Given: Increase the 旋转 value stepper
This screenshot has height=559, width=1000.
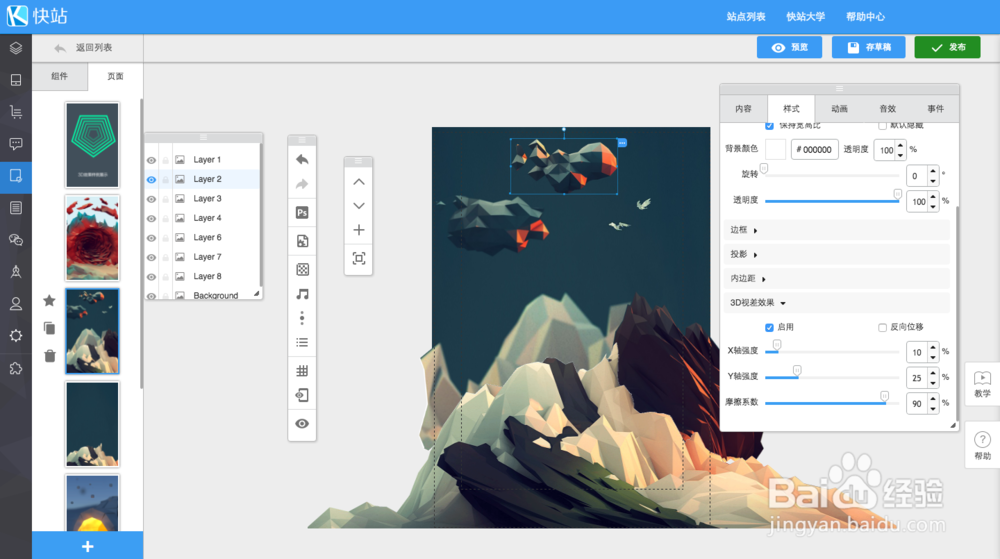Looking at the screenshot, I should click(x=933, y=171).
